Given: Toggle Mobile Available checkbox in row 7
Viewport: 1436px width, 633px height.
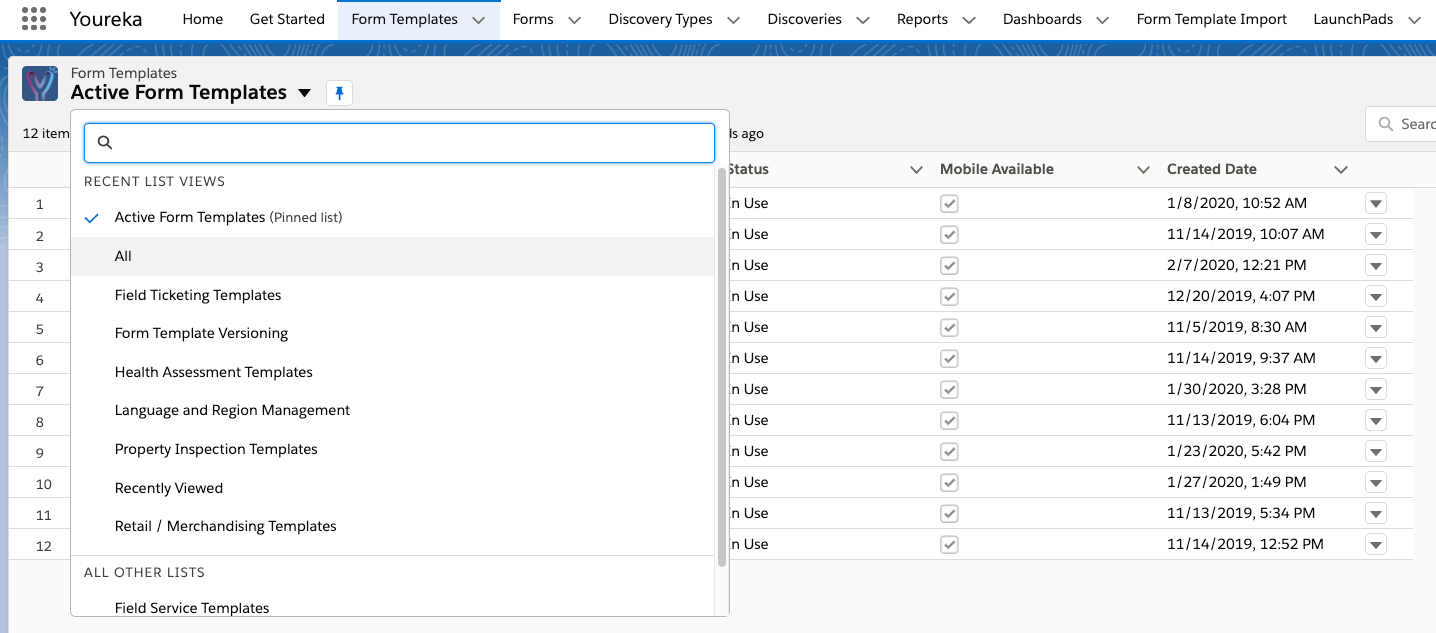Looking at the screenshot, I should coord(949,389).
